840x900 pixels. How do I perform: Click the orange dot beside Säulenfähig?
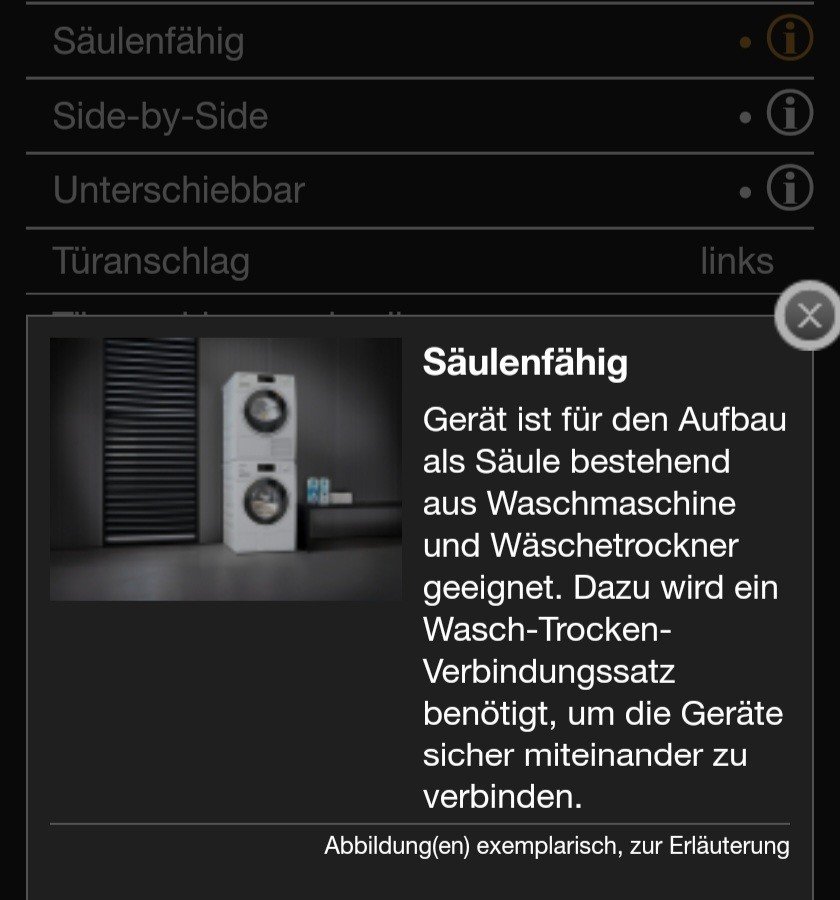745,42
